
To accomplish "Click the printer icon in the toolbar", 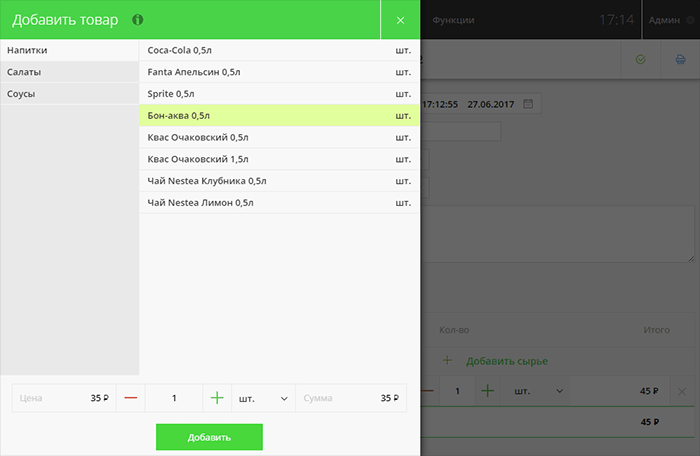I will (680, 60).
